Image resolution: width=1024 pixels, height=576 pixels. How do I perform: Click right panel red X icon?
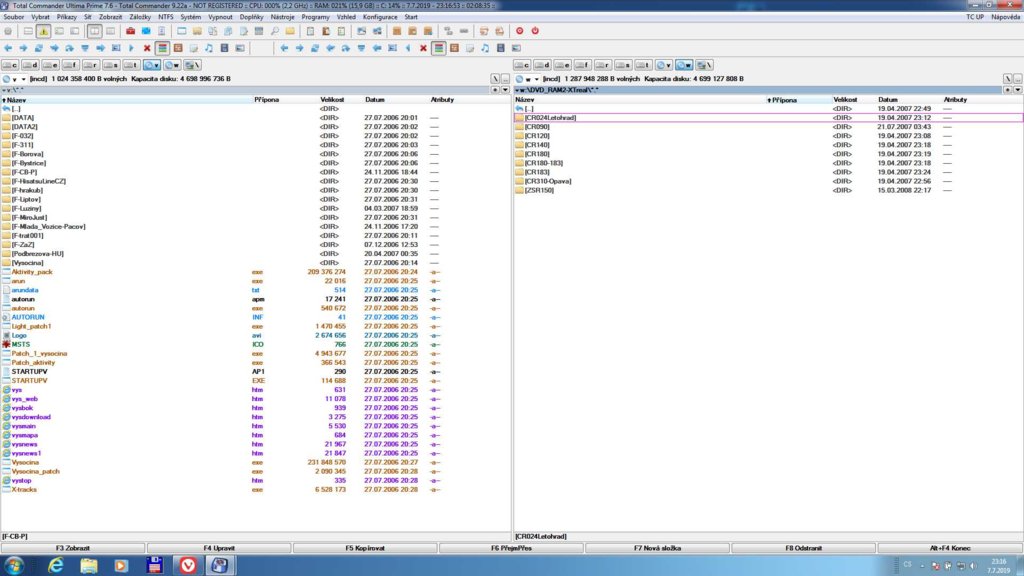tap(423, 48)
